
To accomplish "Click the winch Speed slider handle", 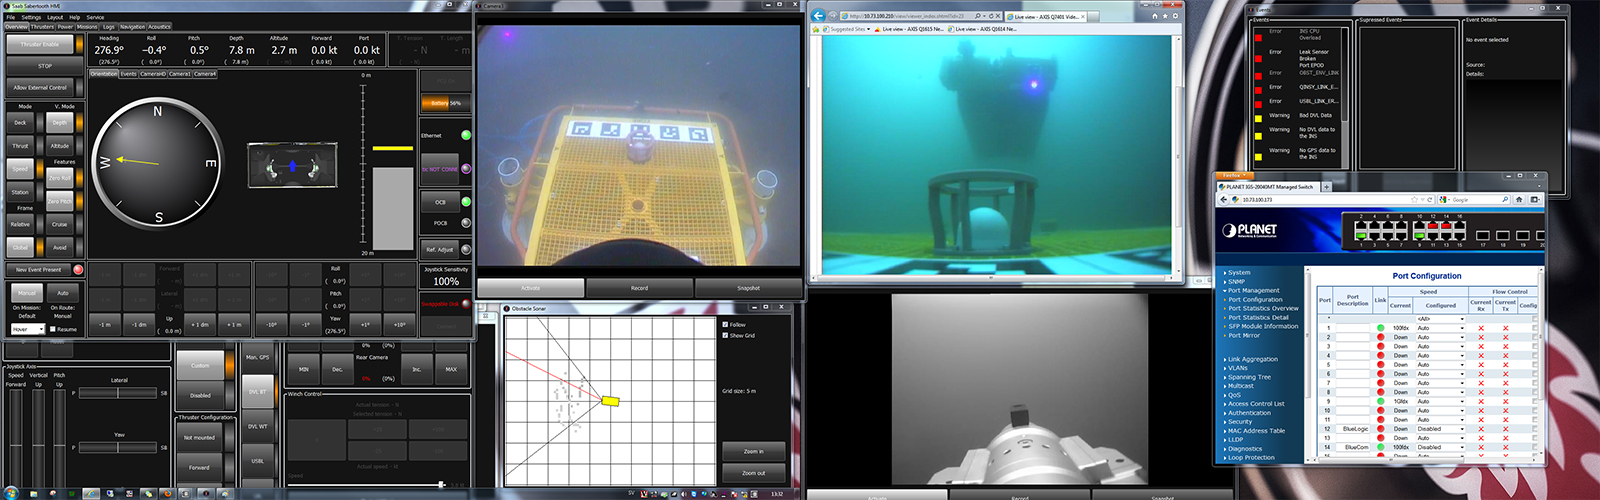I will click(x=441, y=484).
